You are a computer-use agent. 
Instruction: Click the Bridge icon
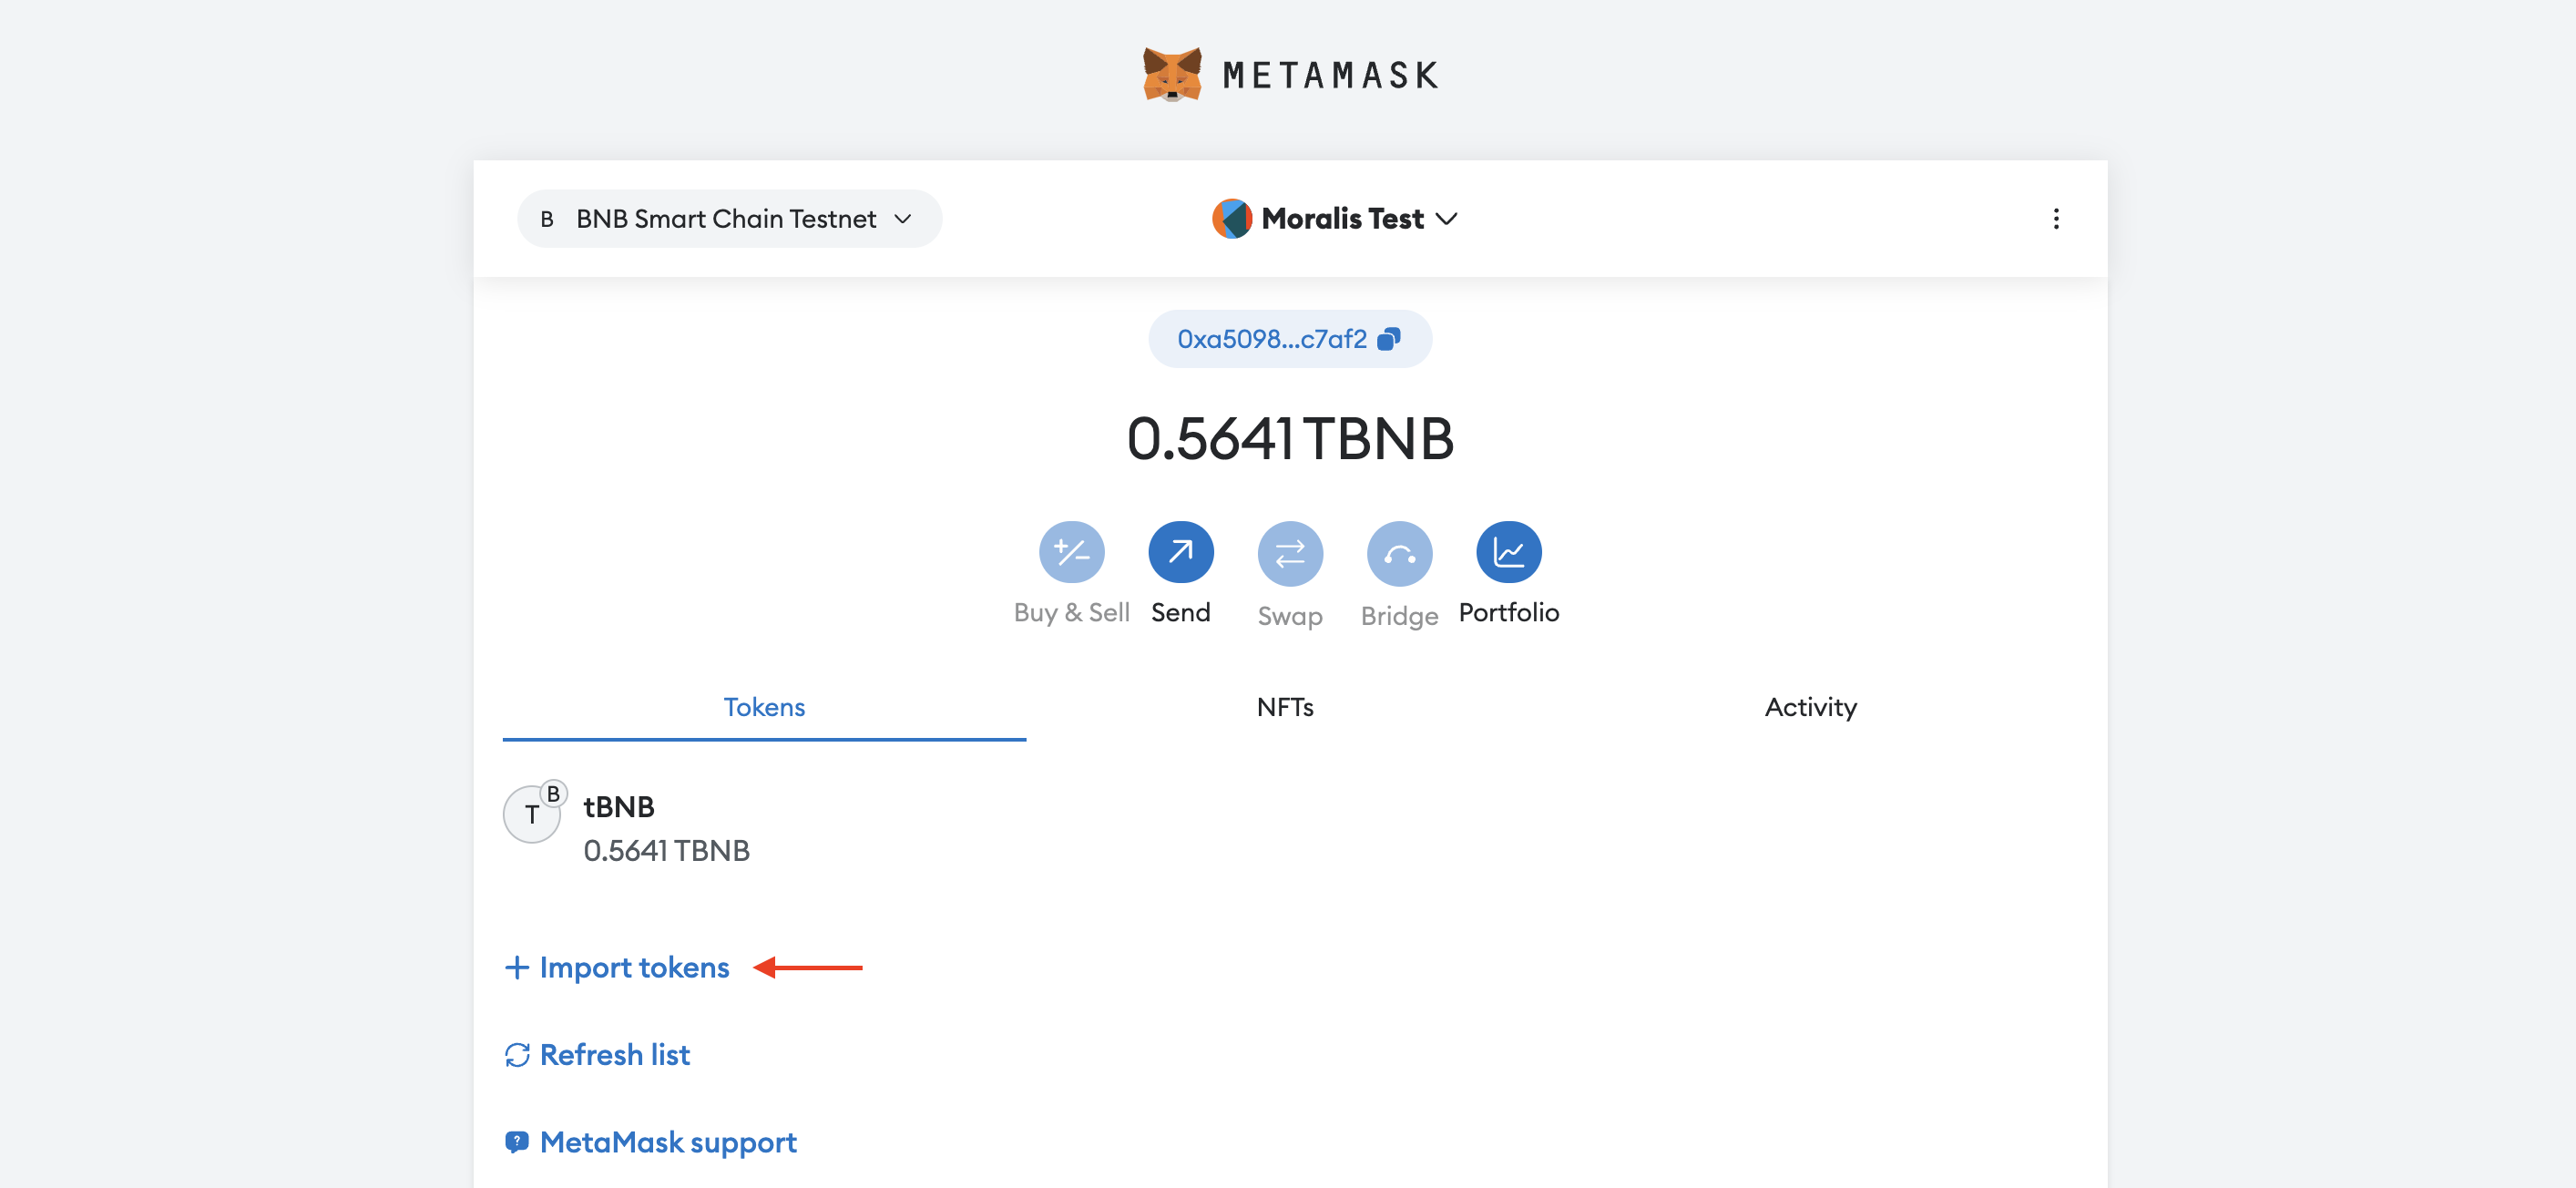tap(1400, 553)
